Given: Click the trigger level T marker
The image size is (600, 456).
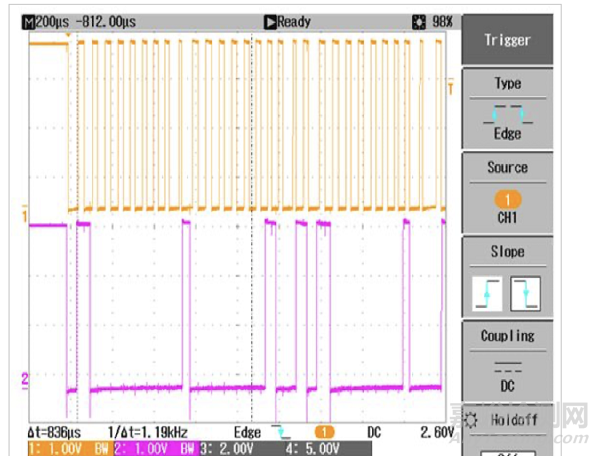Looking at the screenshot, I should coord(451,88).
